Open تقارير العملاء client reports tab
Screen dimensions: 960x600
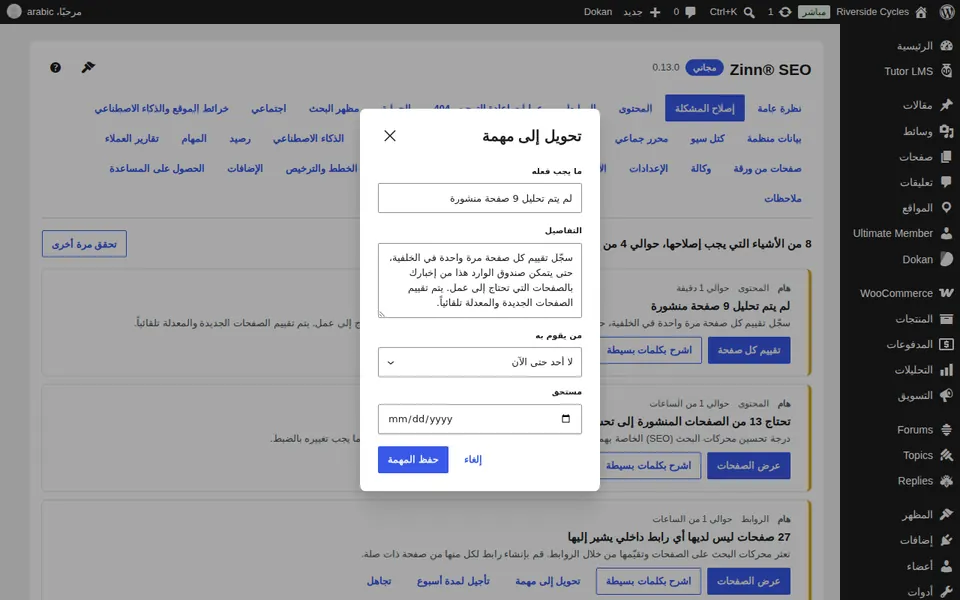(x=132, y=138)
